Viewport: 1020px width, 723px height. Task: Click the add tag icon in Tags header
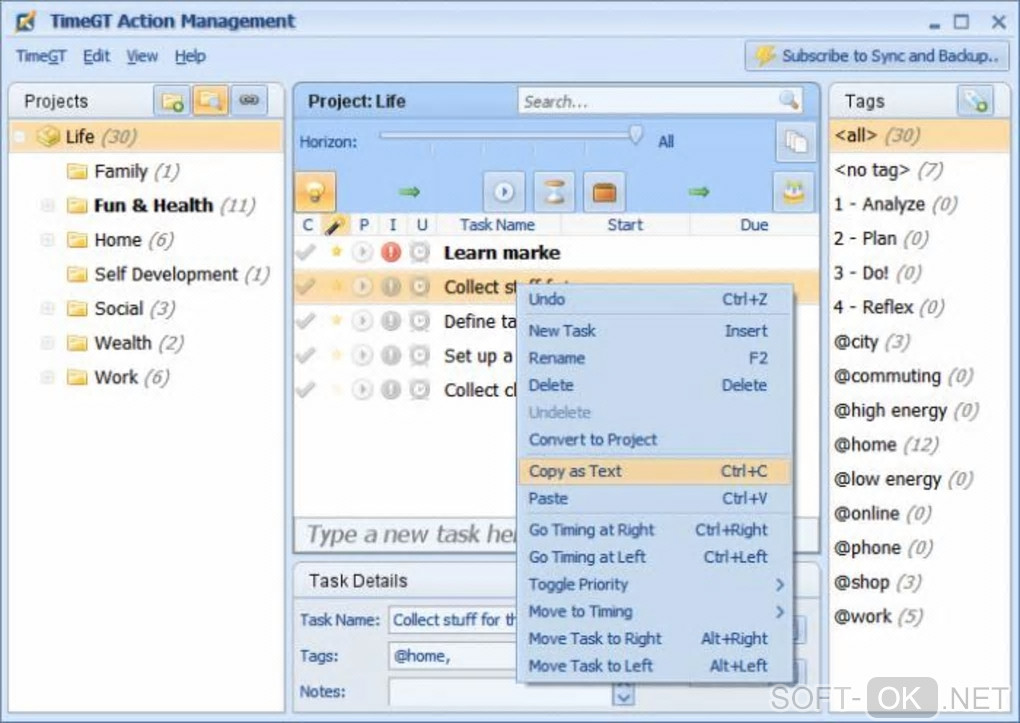975,101
